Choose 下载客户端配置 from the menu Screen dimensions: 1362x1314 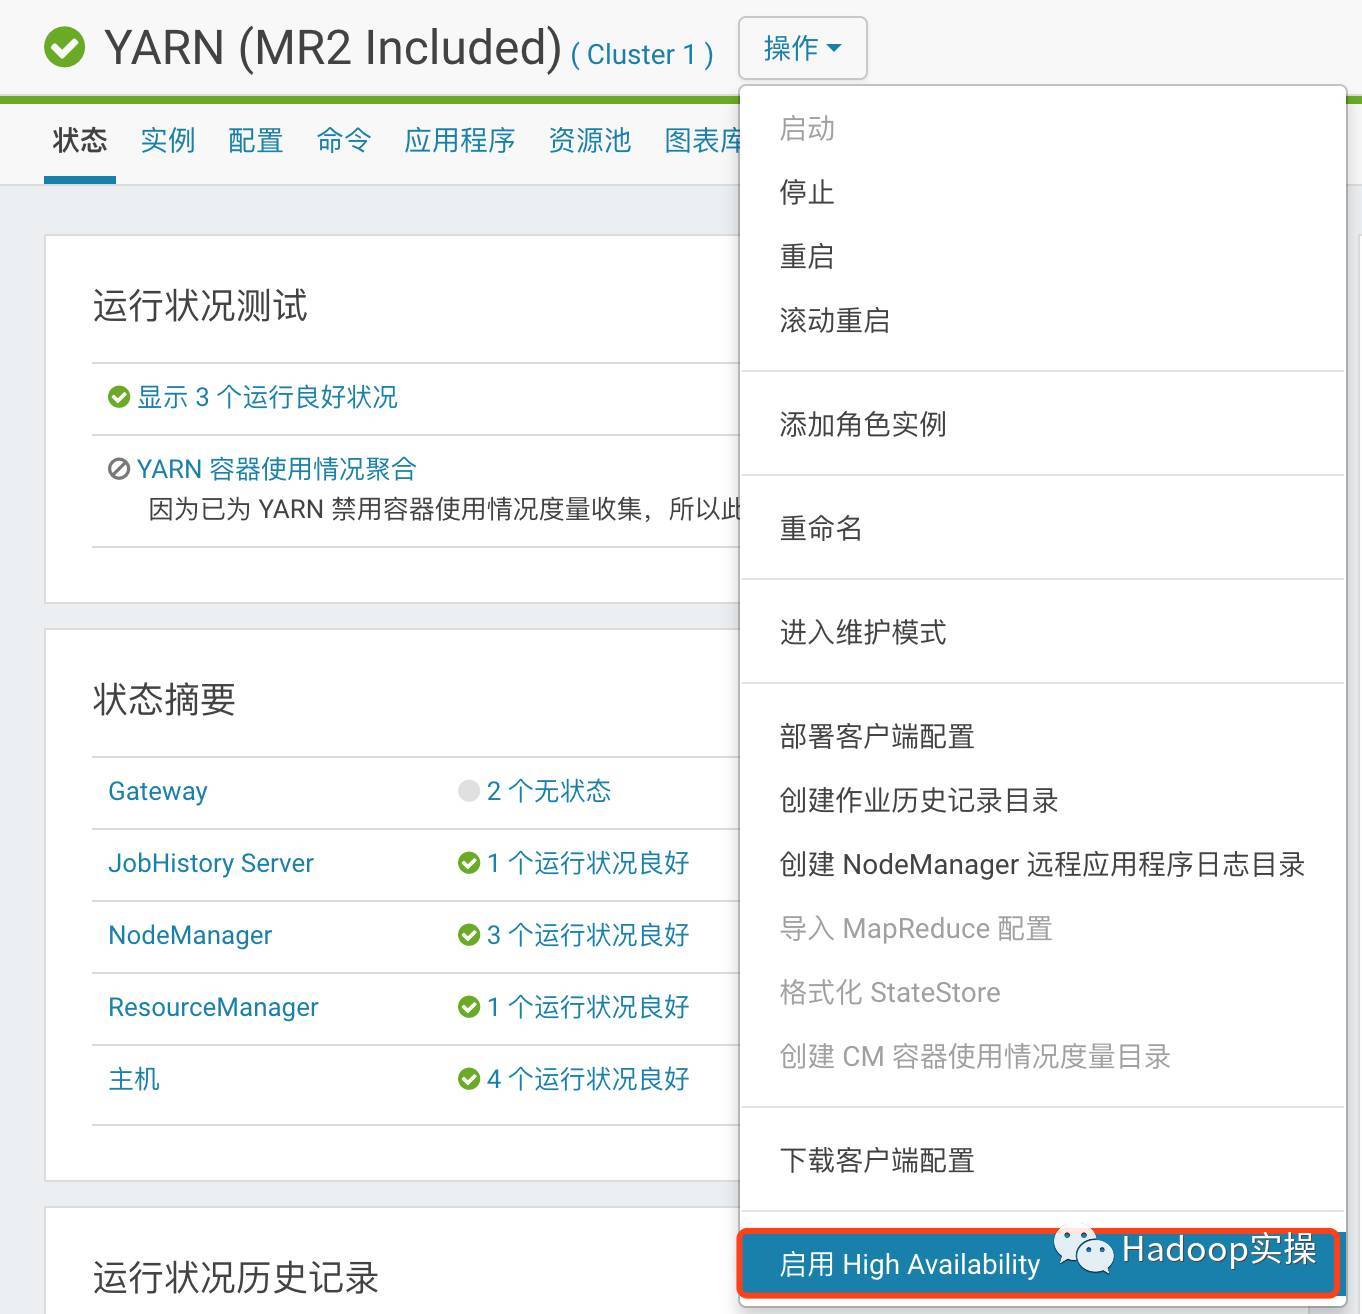pyautogui.click(x=1043, y=1160)
